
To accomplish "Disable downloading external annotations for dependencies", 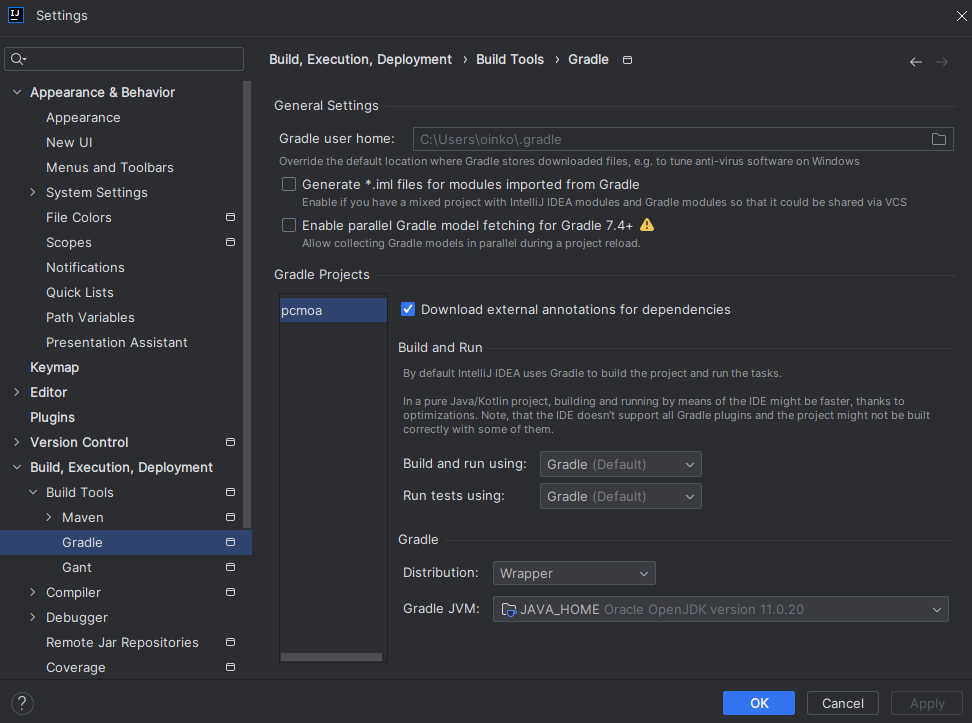I will coord(408,309).
